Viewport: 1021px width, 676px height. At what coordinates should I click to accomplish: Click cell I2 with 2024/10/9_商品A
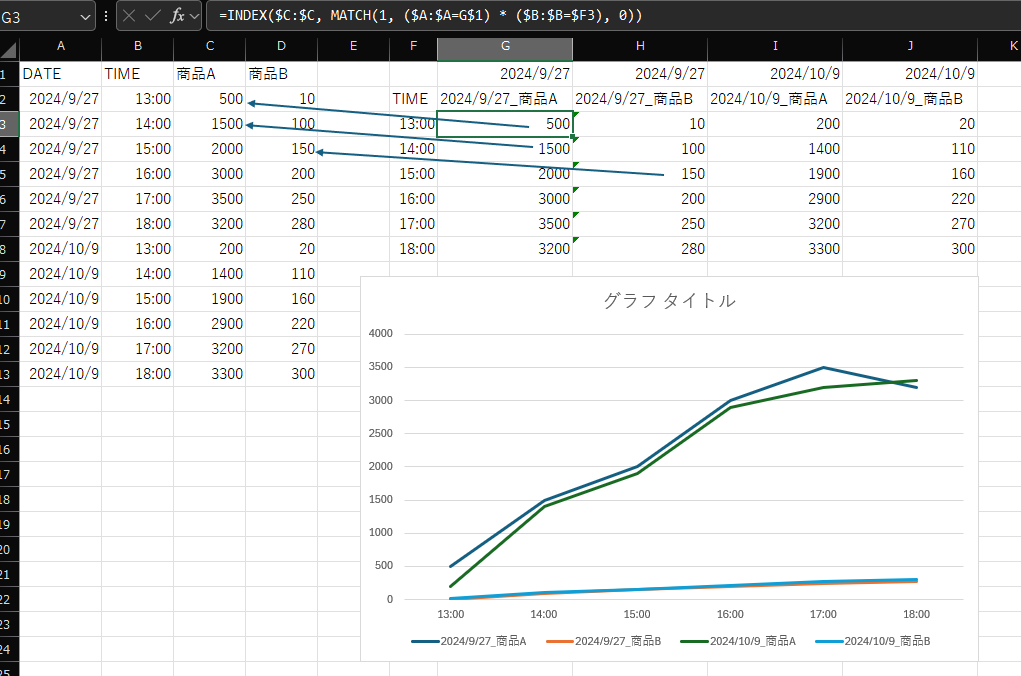pos(775,99)
